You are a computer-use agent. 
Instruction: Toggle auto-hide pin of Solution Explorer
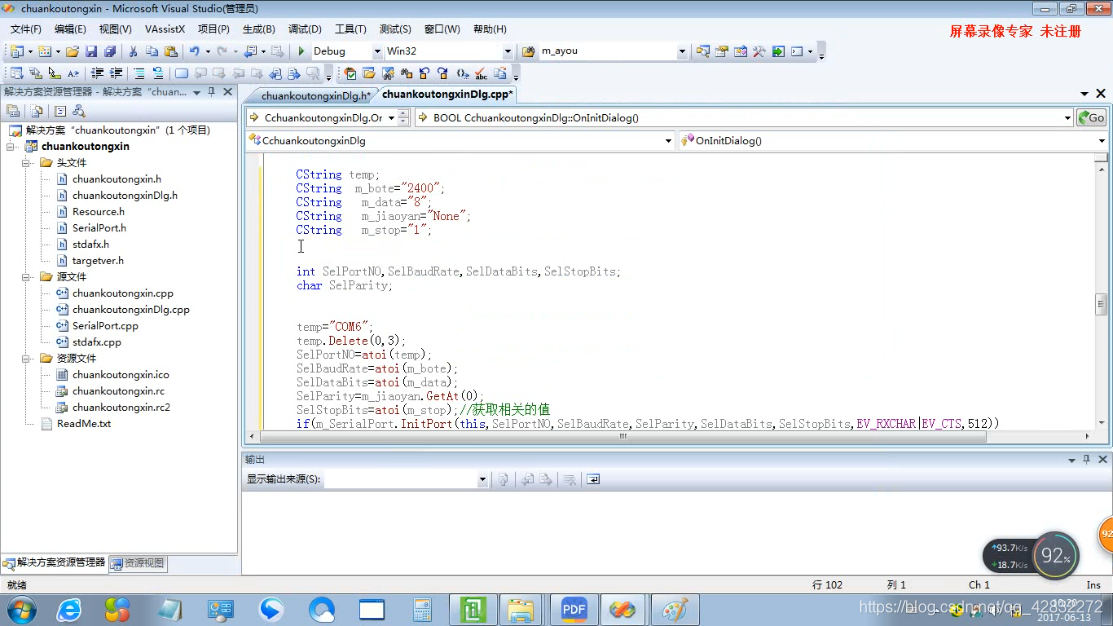click(212, 92)
